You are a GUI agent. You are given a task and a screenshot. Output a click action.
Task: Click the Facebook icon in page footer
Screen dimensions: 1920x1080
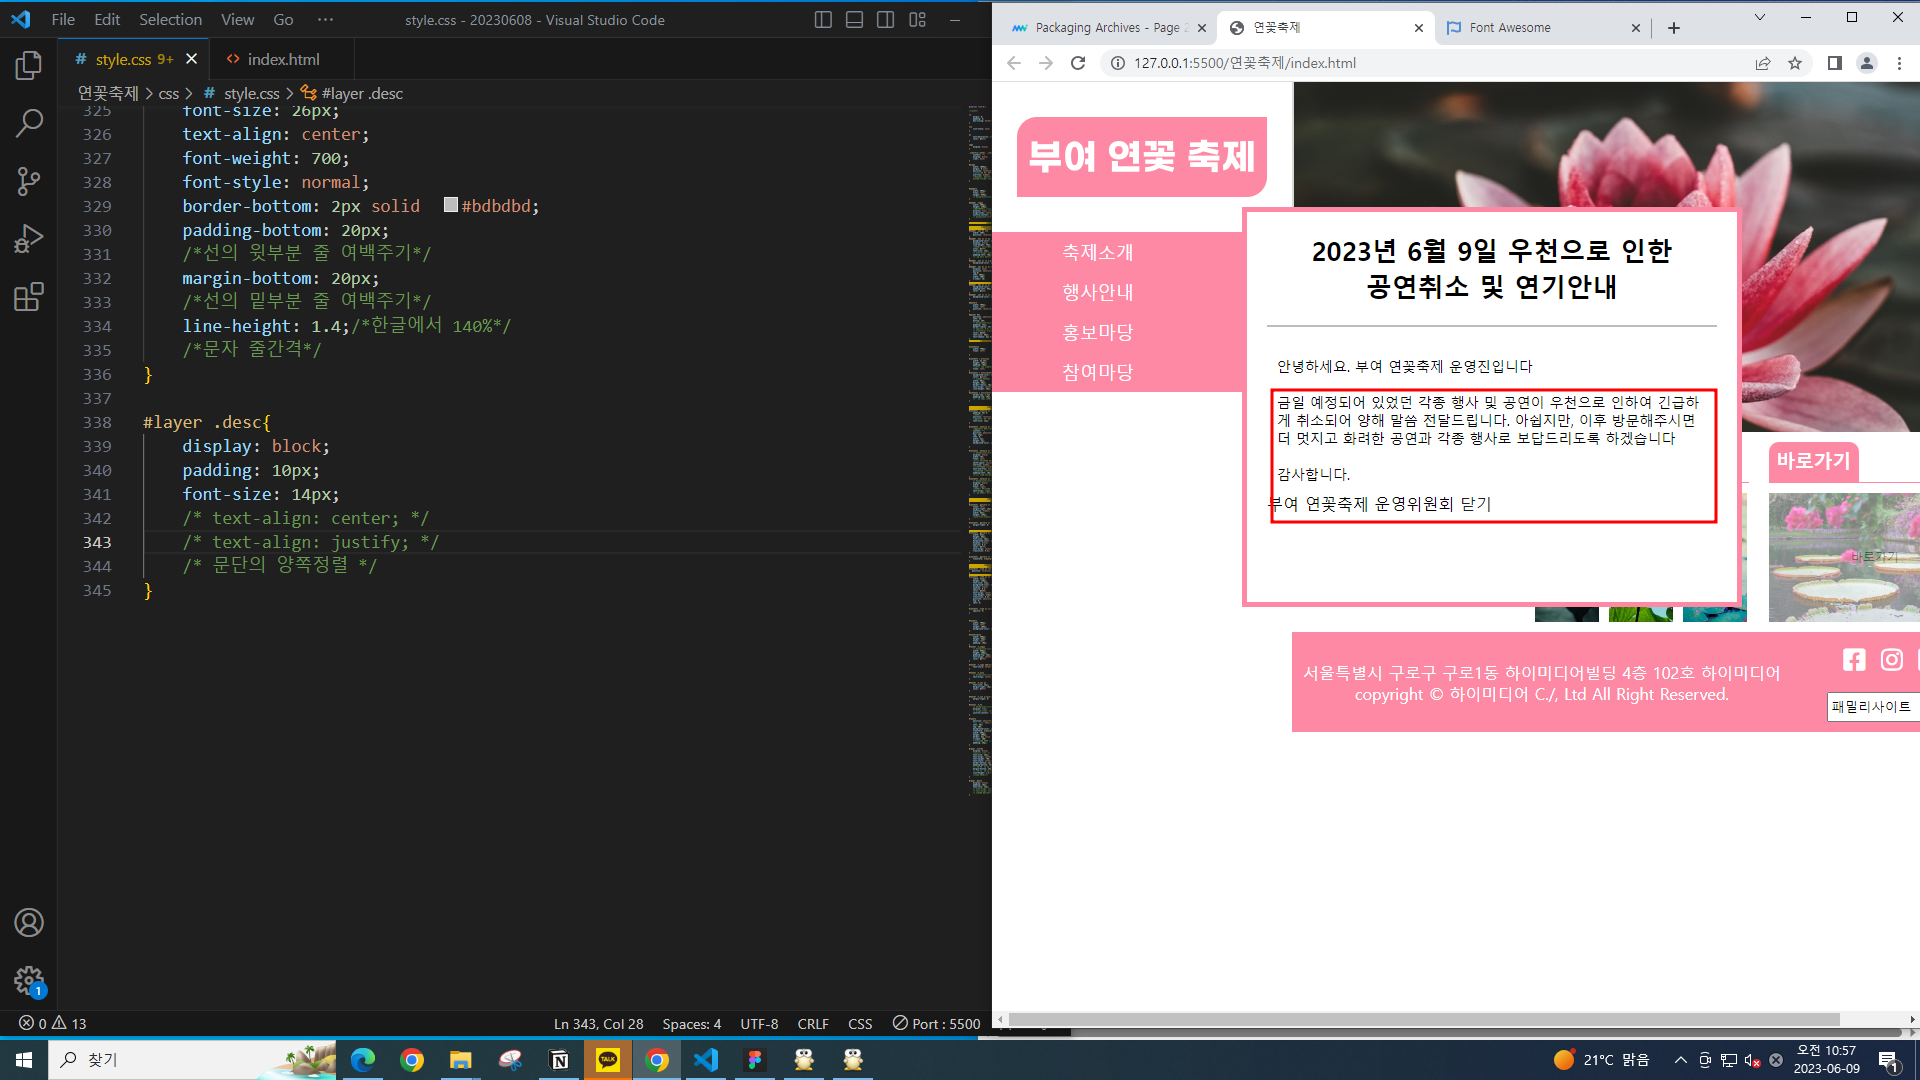click(1854, 660)
